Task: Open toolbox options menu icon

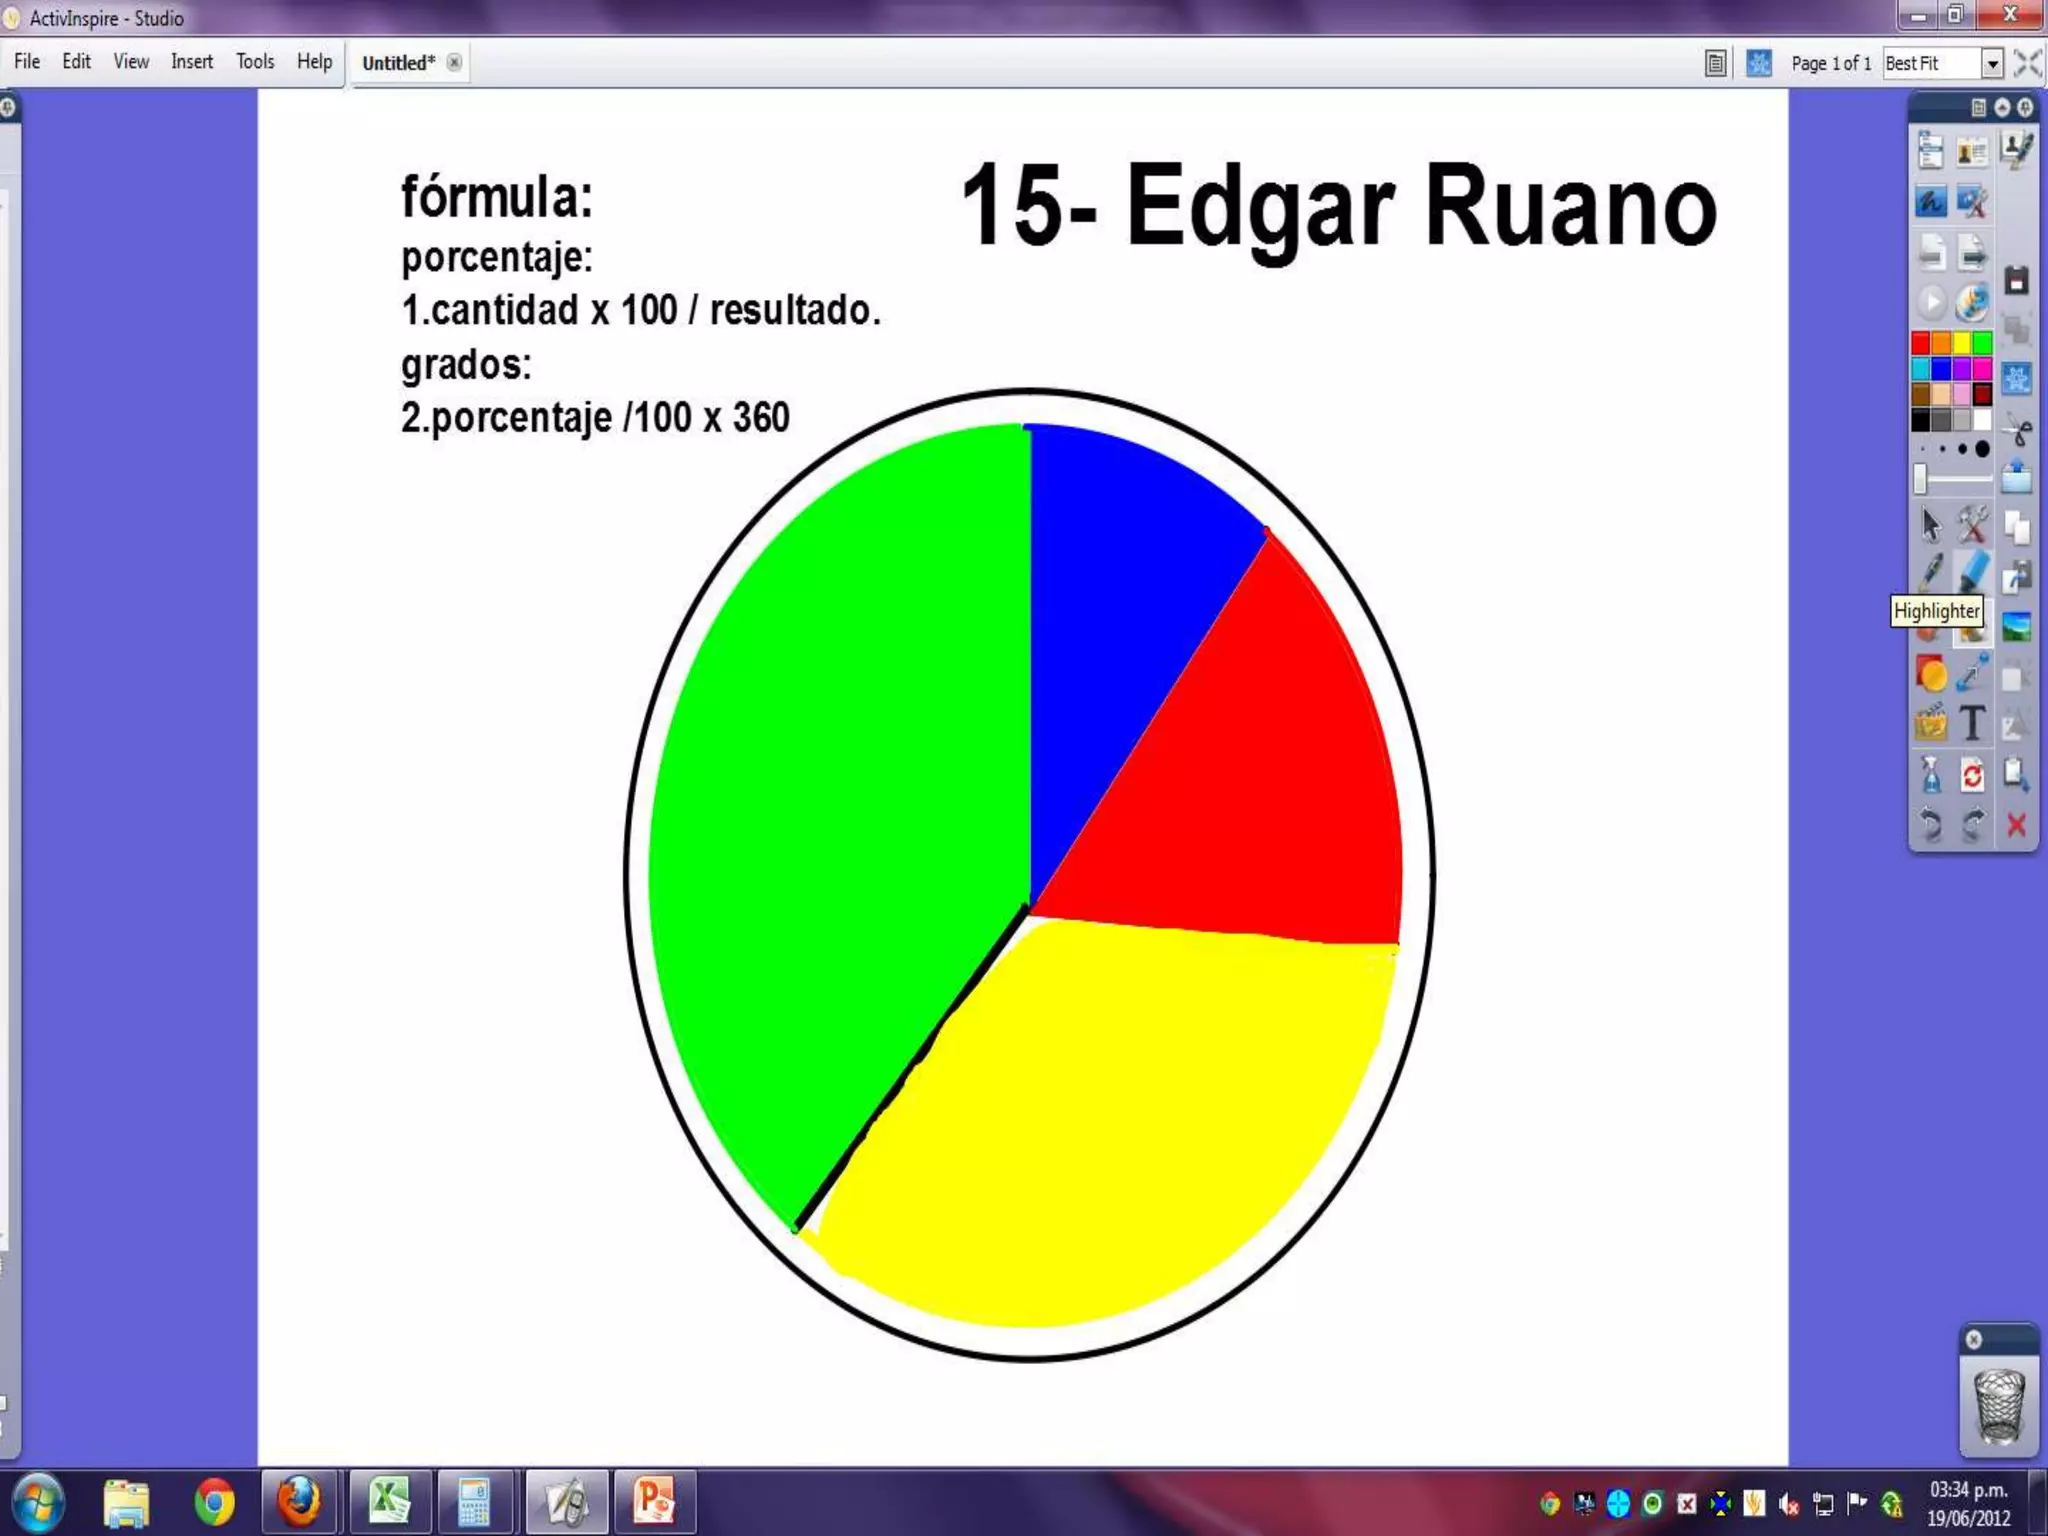Action: 1978,107
